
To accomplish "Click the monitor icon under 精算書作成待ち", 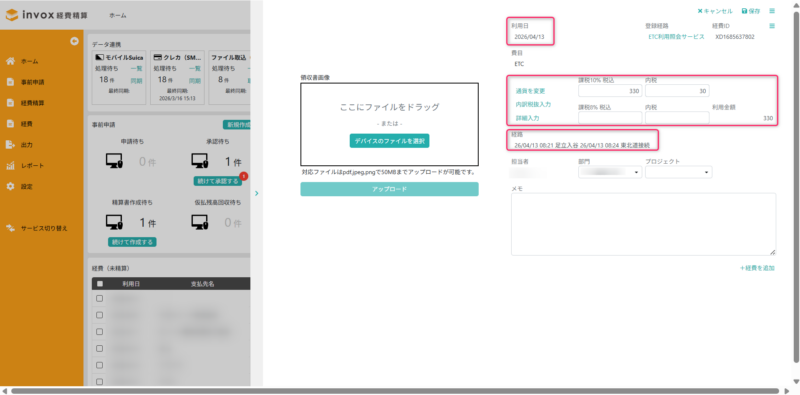I will (x=114, y=222).
